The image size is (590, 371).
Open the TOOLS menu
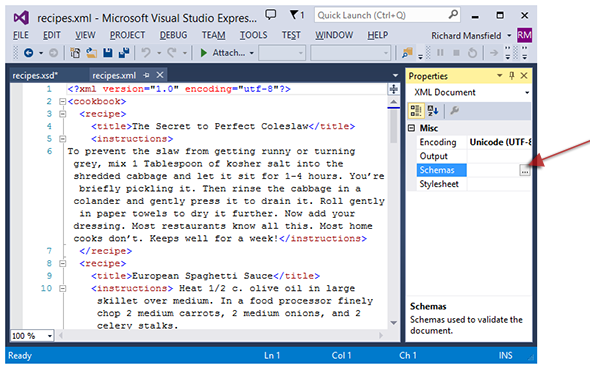pyautogui.click(x=254, y=35)
